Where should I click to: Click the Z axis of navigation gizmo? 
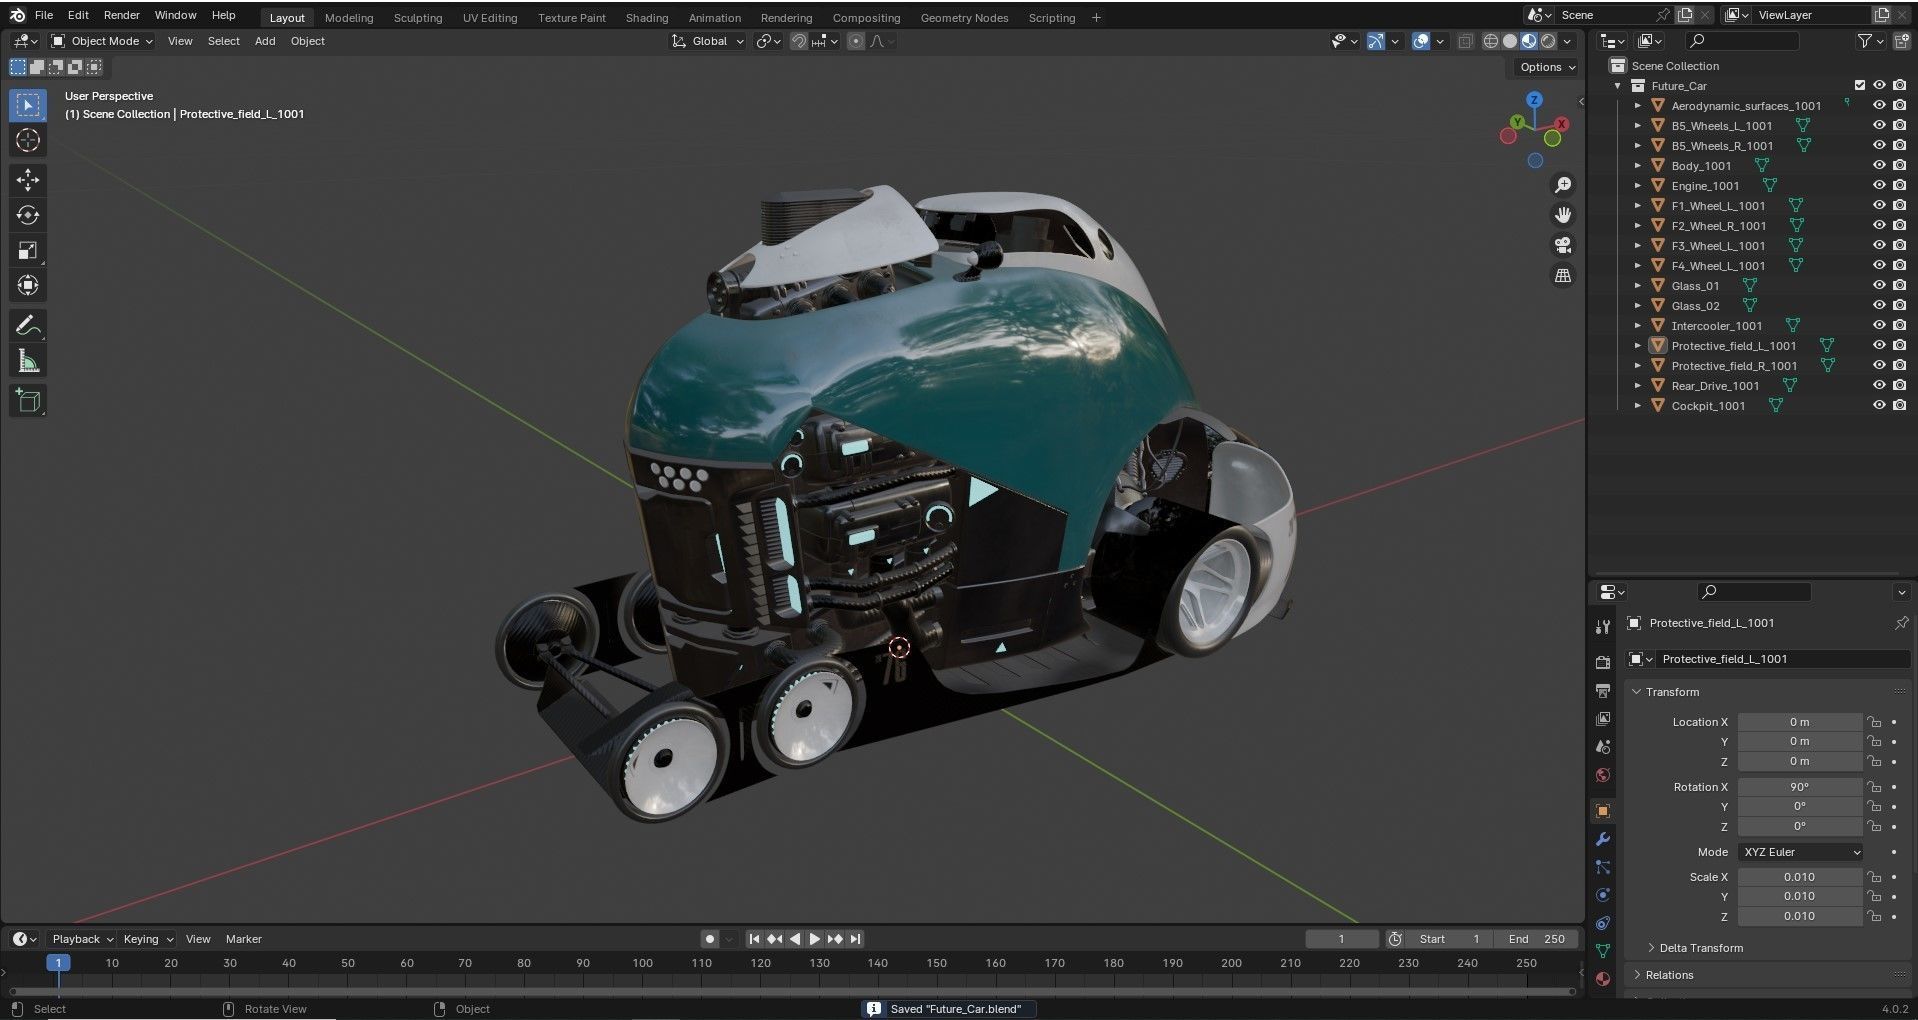(1534, 100)
